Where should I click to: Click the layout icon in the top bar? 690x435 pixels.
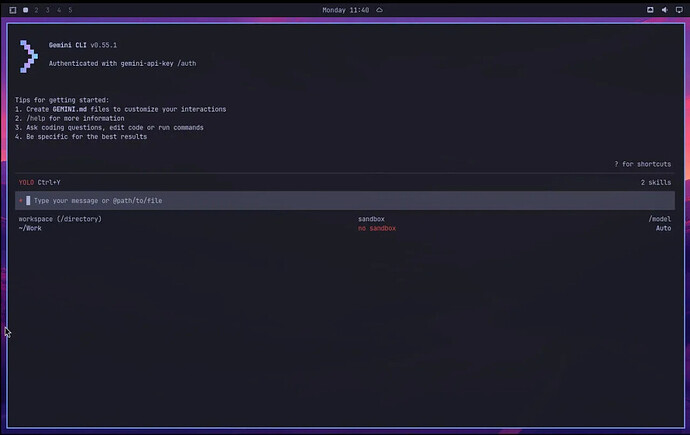point(13,10)
